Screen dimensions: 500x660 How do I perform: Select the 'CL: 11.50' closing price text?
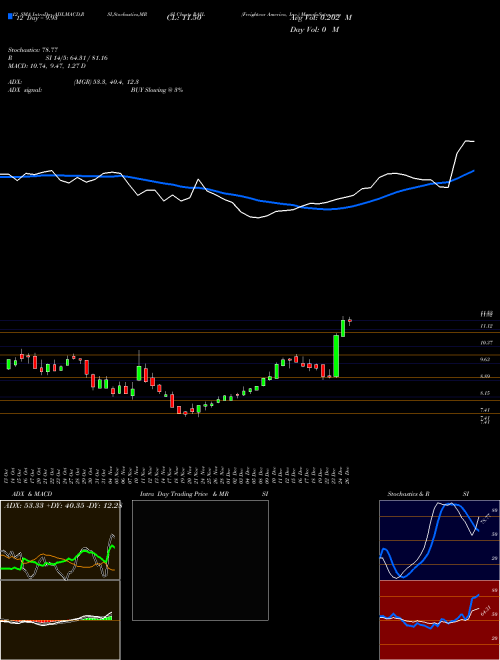point(184,19)
